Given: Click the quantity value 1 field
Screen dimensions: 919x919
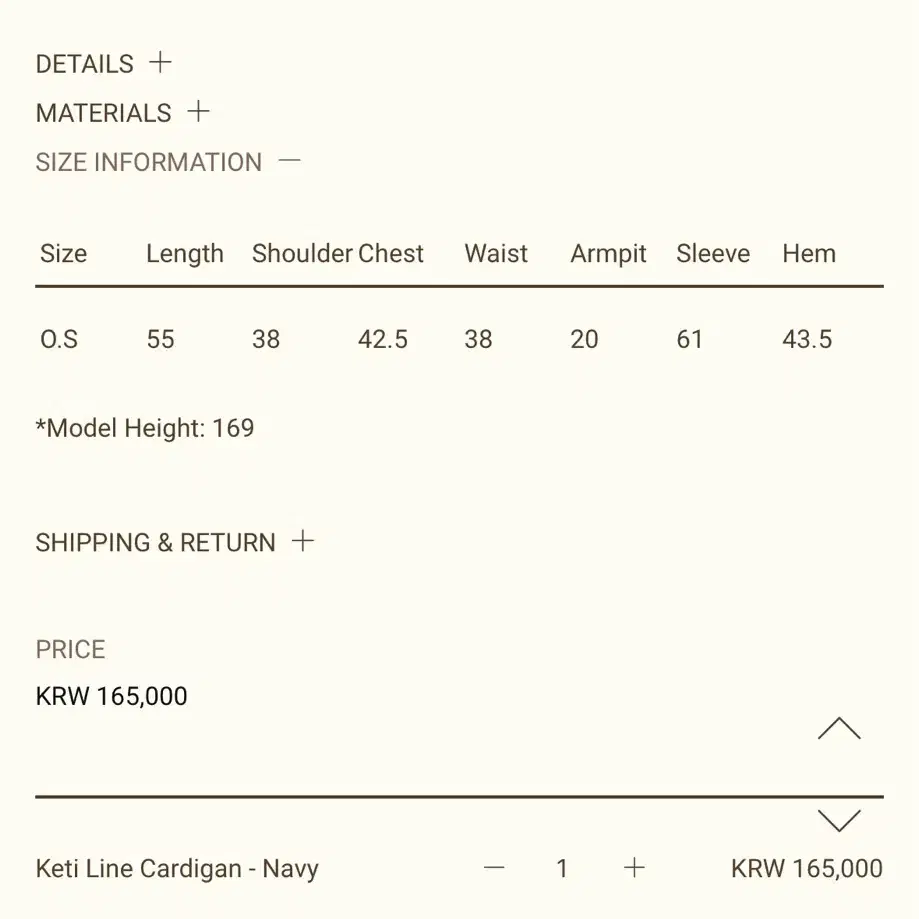Looking at the screenshot, I should coord(562,868).
